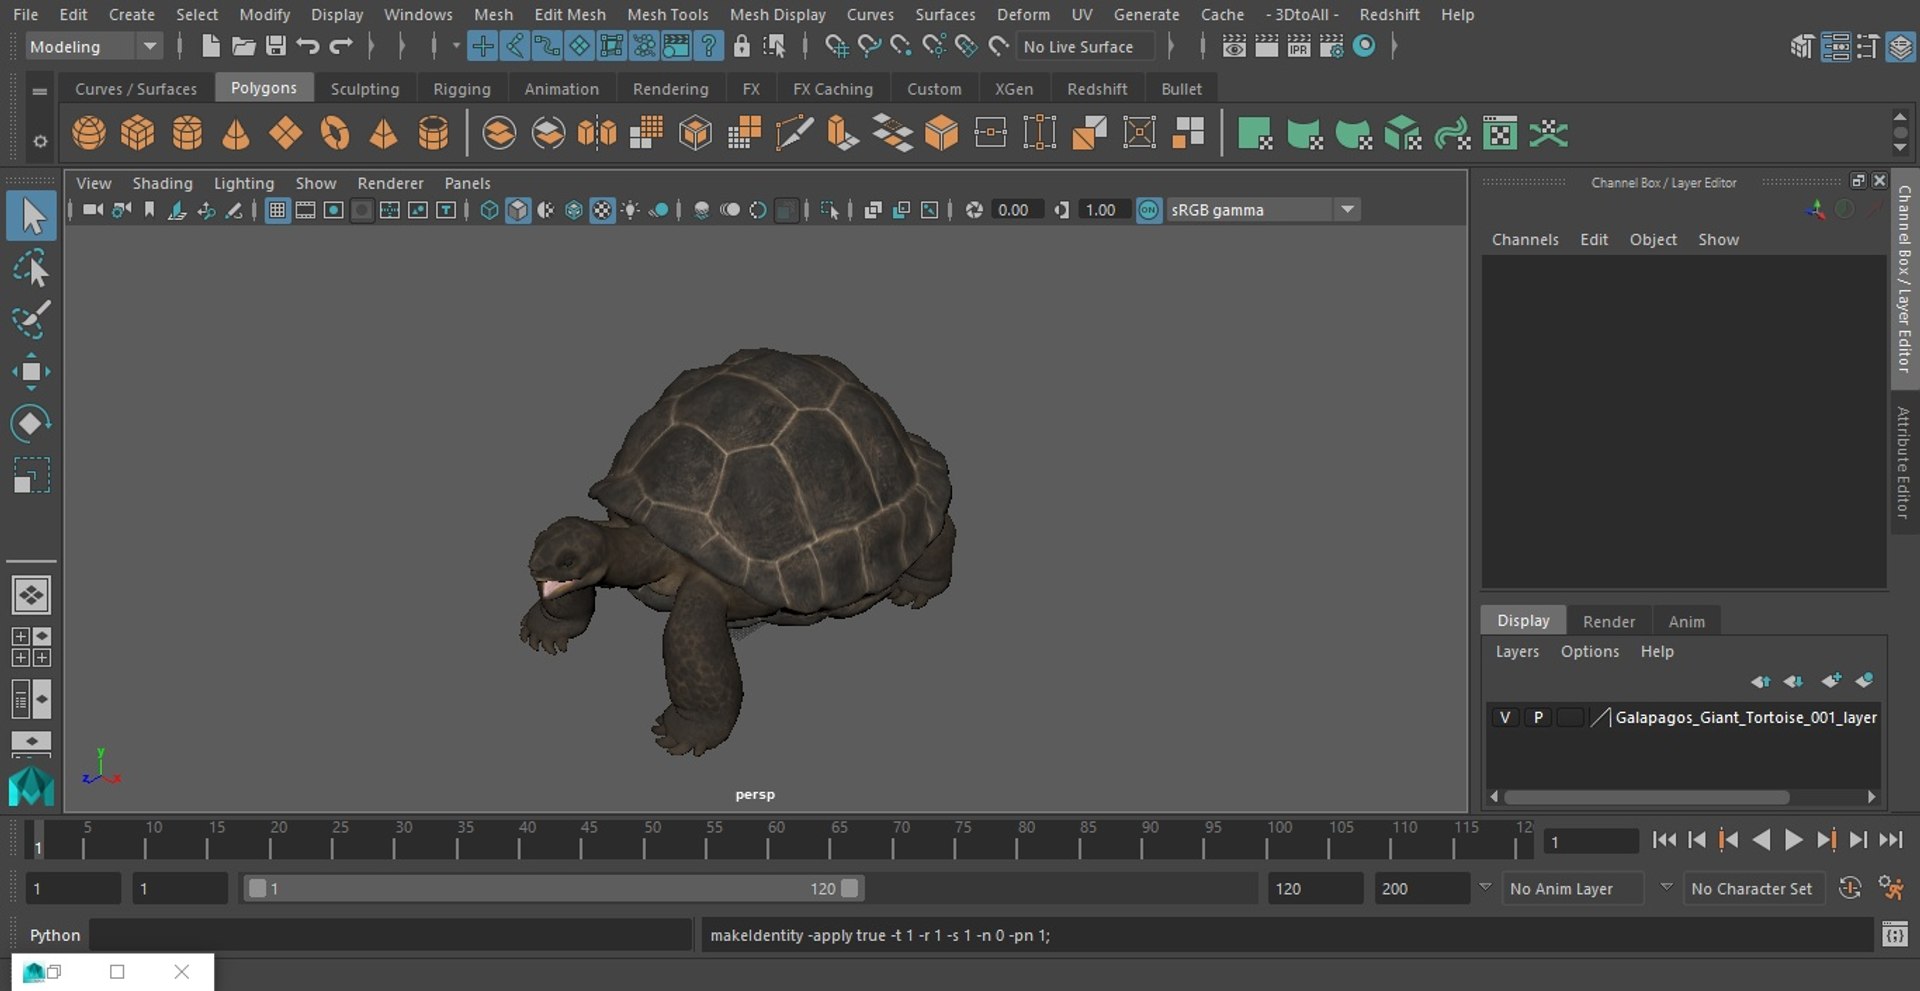Toggle viewport grid display
Viewport: 1920px width, 991px height.
(277, 210)
